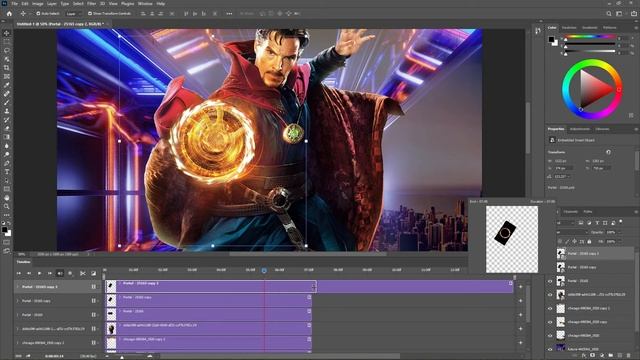
Task: Click the create new layer icon
Action: (x=620, y=356)
